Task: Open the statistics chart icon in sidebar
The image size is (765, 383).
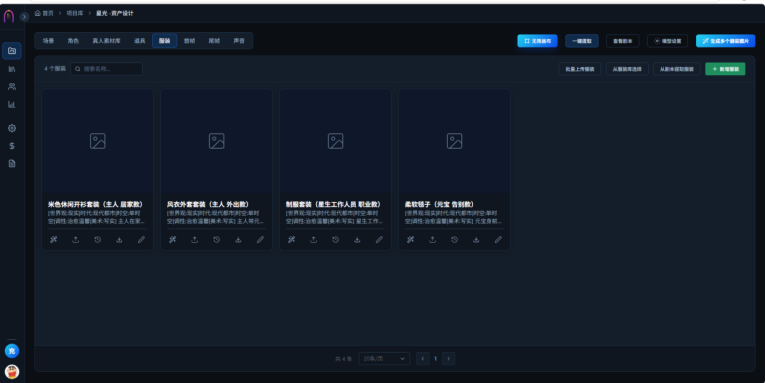Action: 12,104
